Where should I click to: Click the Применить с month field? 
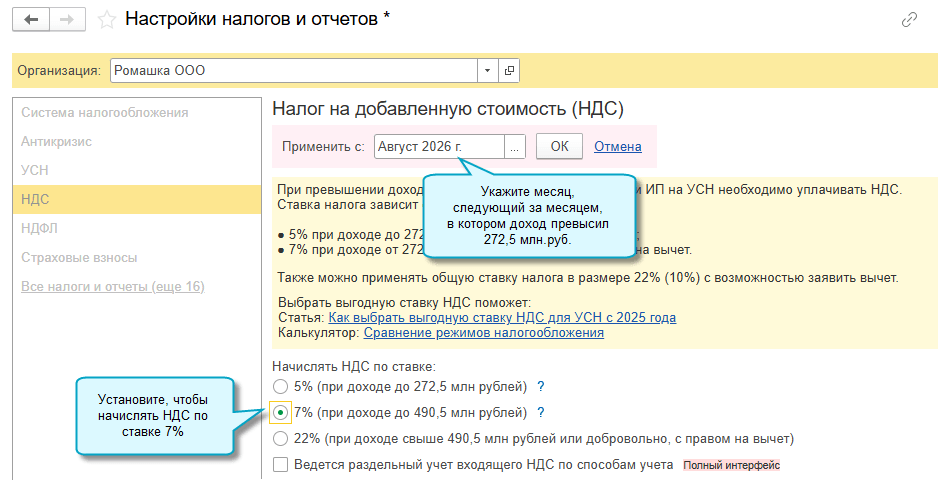click(x=440, y=147)
